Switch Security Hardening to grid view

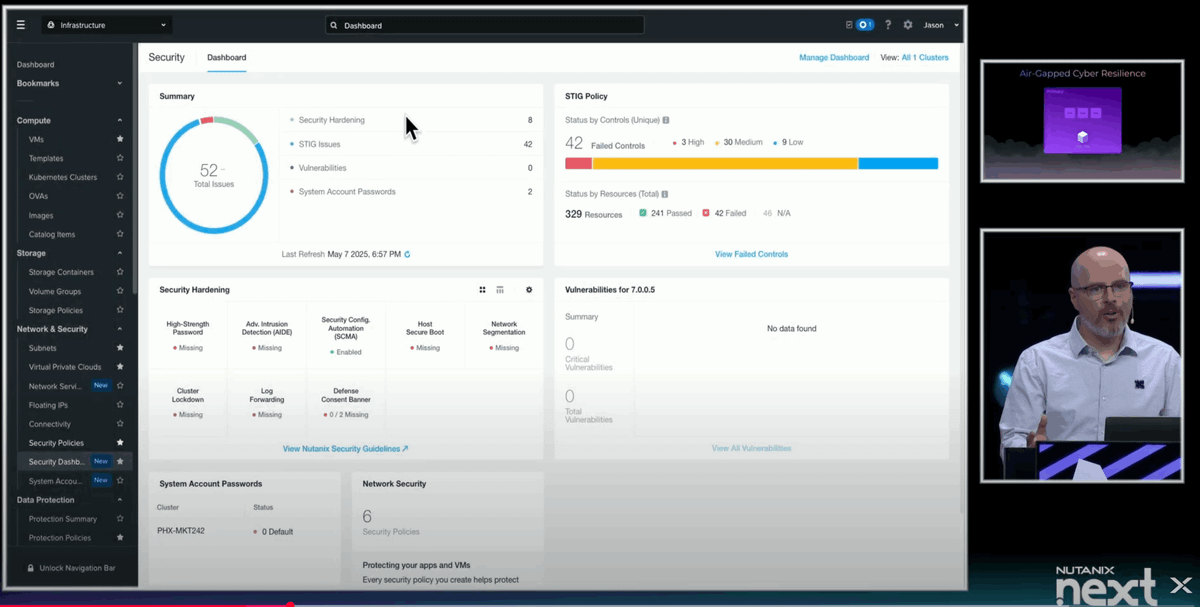482,290
